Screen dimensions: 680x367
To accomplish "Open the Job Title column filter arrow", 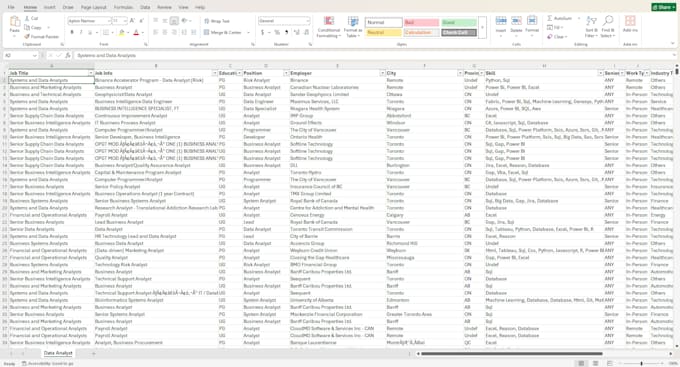I will point(91,73).
